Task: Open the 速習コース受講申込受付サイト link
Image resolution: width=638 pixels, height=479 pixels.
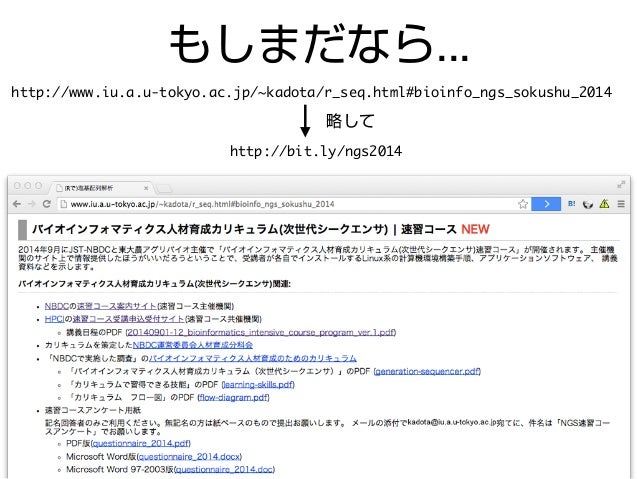Action: (128, 319)
